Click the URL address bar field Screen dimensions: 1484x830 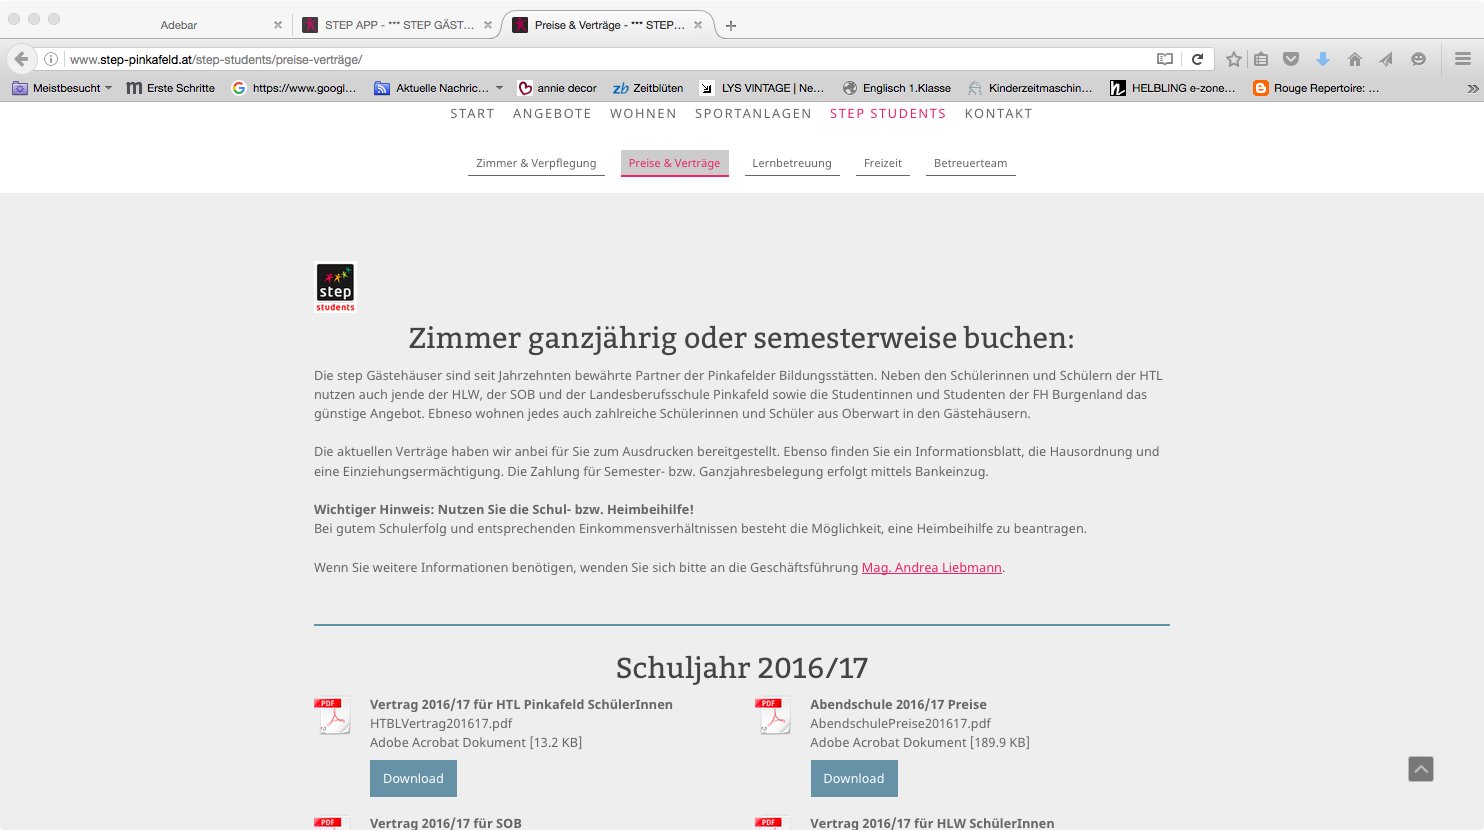pyautogui.click(x=600, y=59)
